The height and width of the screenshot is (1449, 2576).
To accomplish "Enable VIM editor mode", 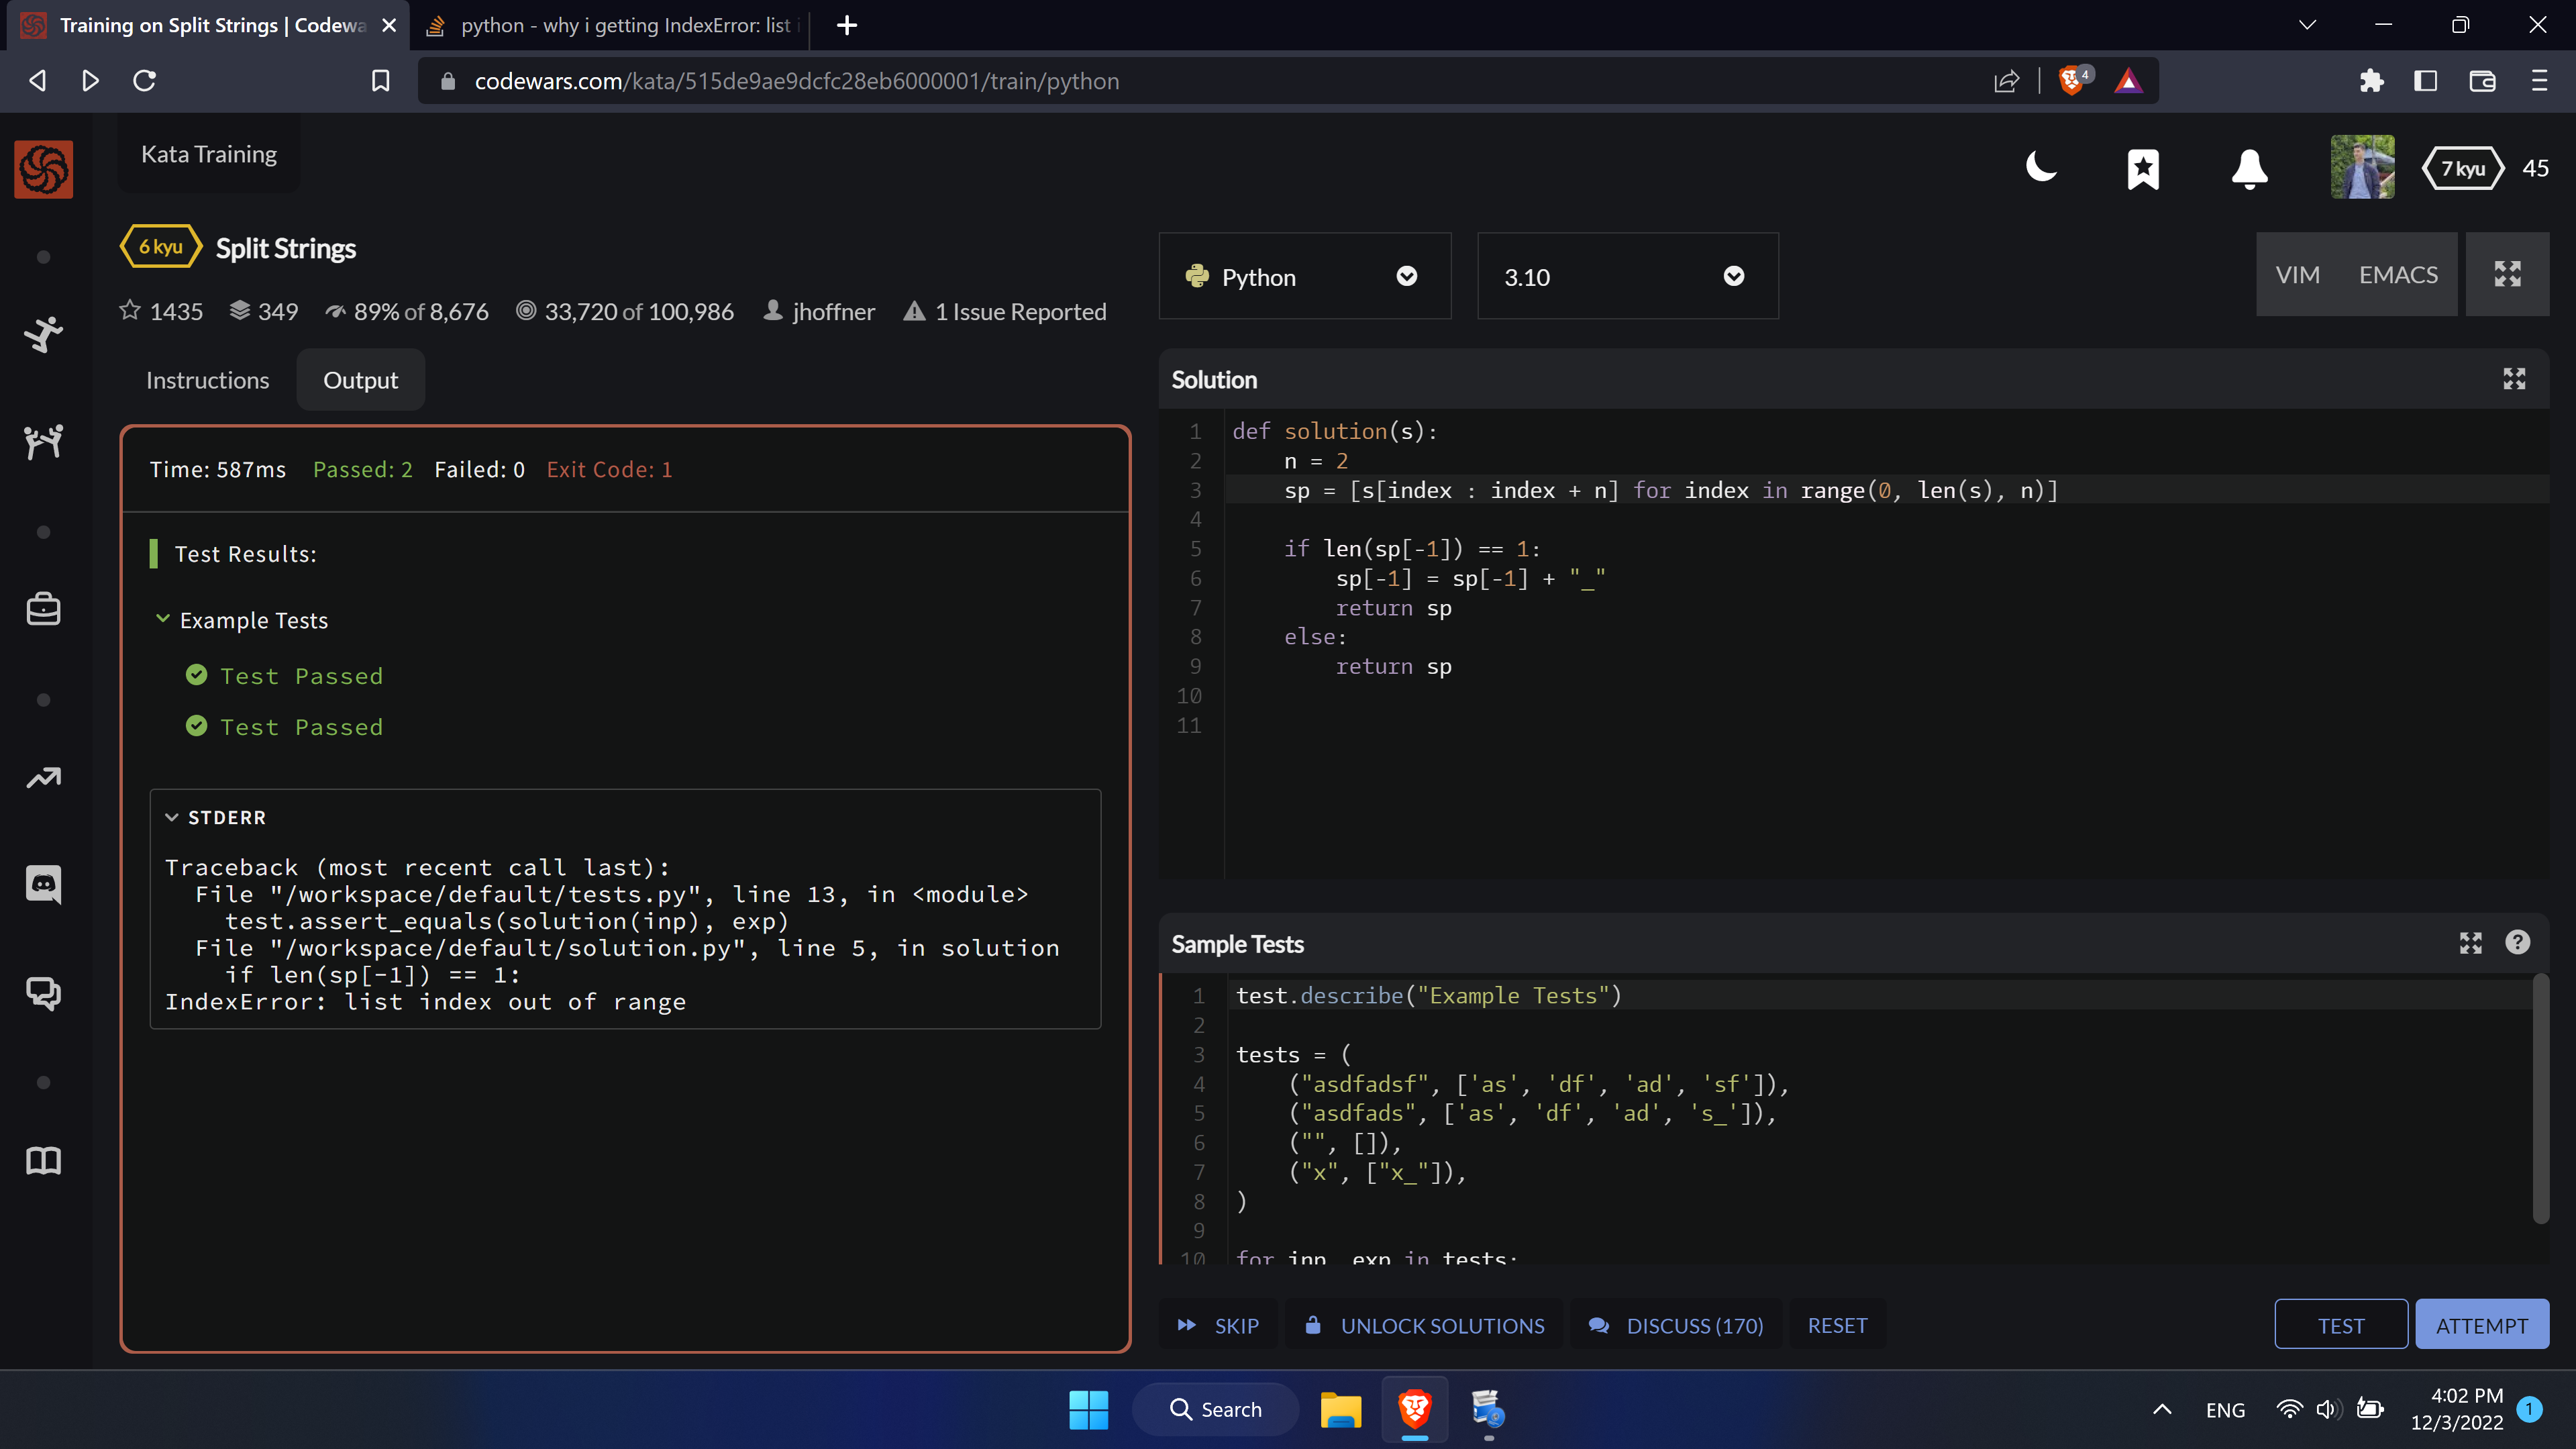I will (2297, 275).
